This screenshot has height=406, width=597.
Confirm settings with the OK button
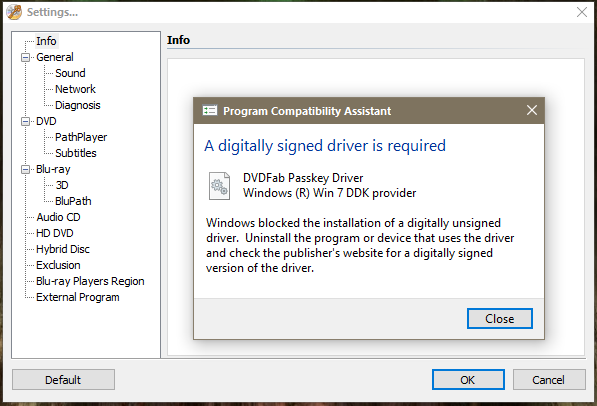pyautogui.click(x=468, y=380)
